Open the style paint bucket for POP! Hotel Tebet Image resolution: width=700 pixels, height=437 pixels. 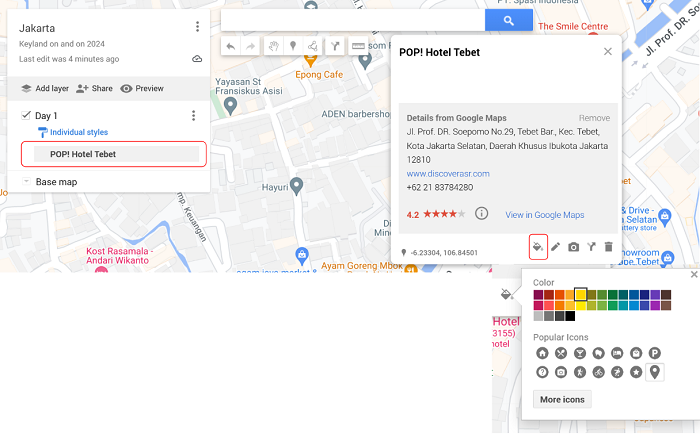(538, 246)
